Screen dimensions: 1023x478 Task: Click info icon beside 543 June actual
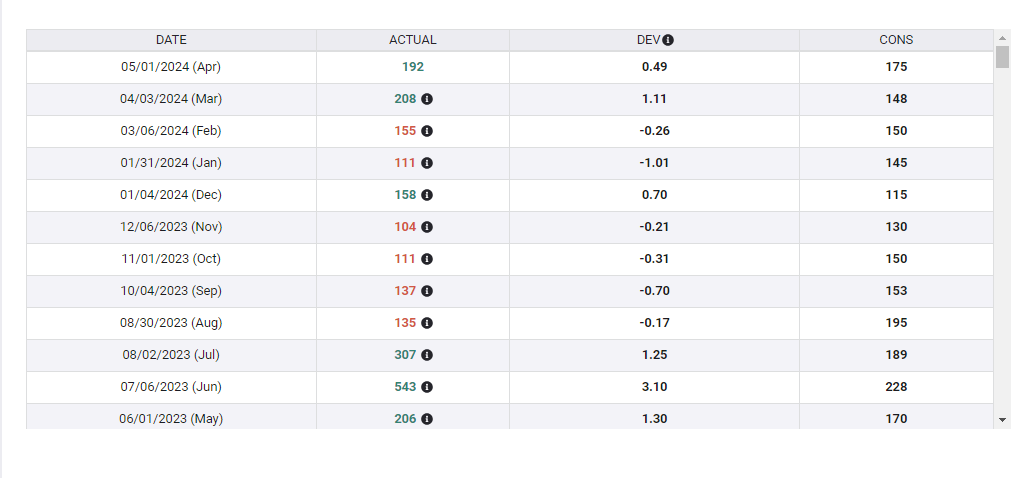click(427, 387)
